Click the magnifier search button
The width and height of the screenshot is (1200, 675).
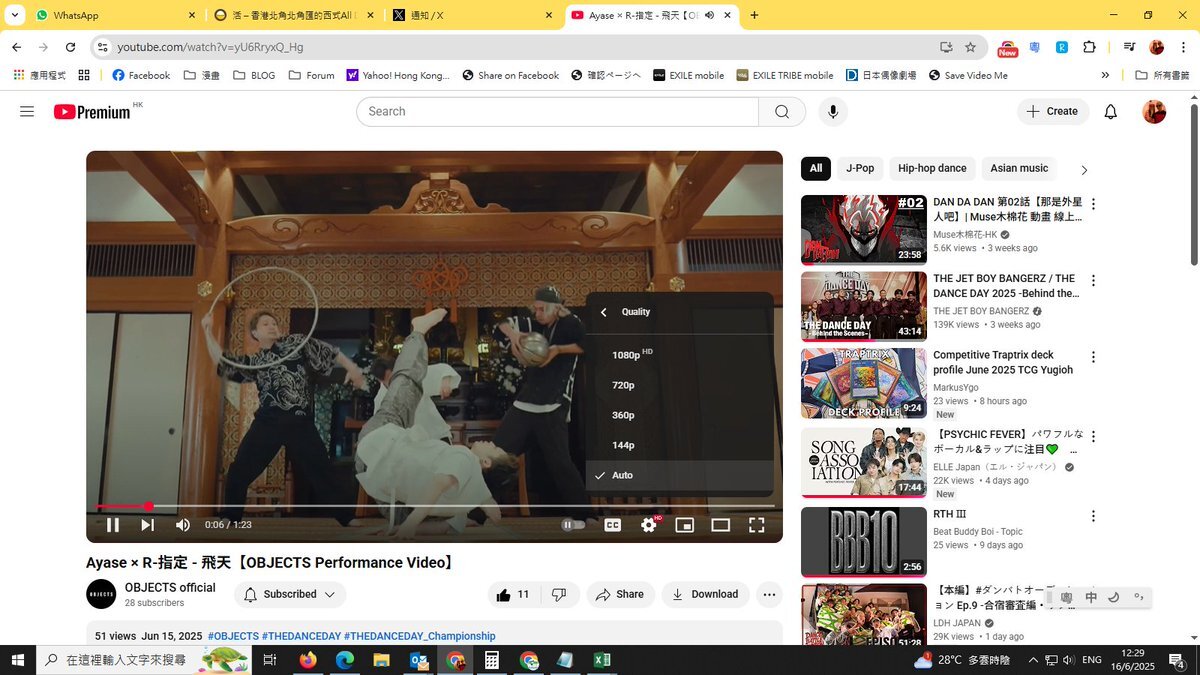(782, 112)
